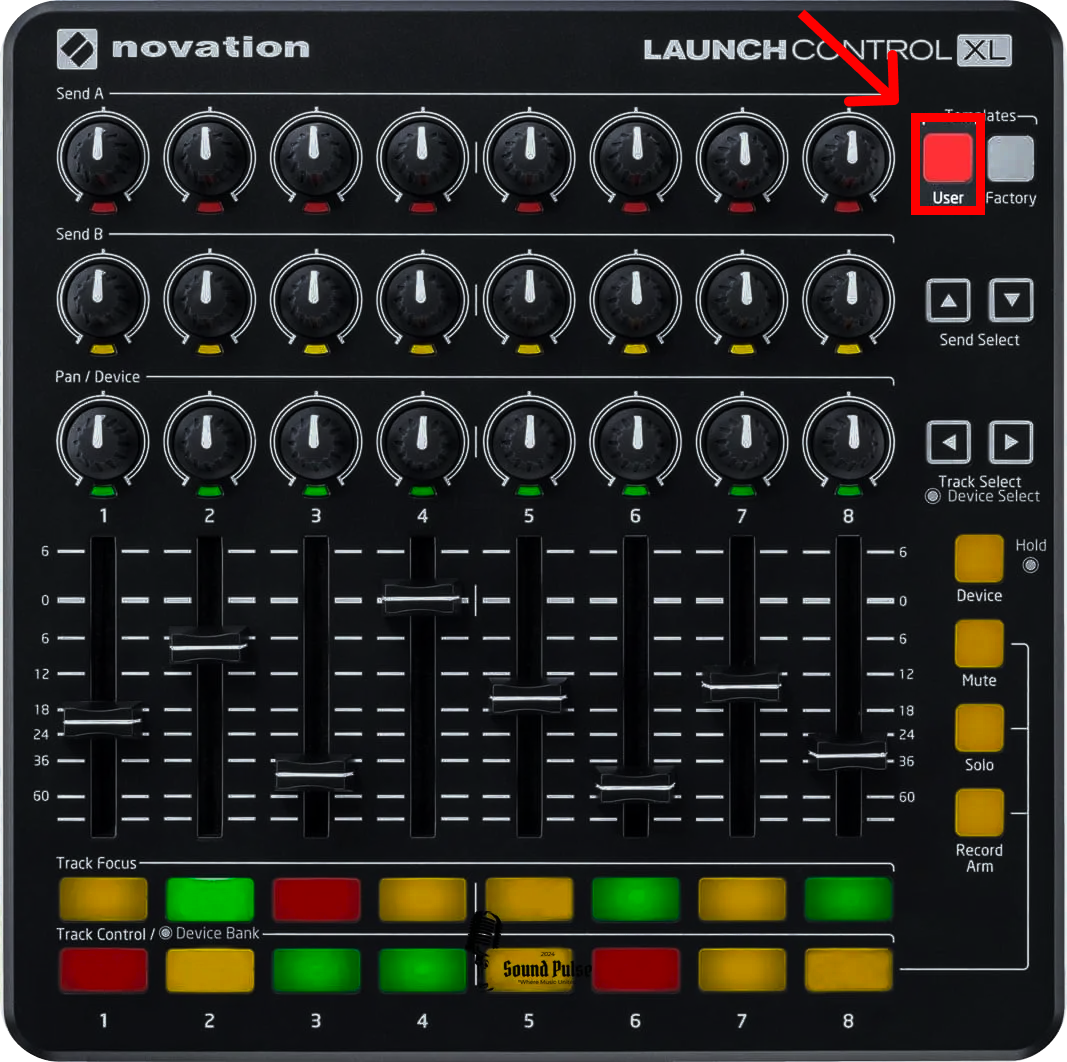Click the Send B knob for channel 1
1067x1062 pixels.
click(103, 300)
